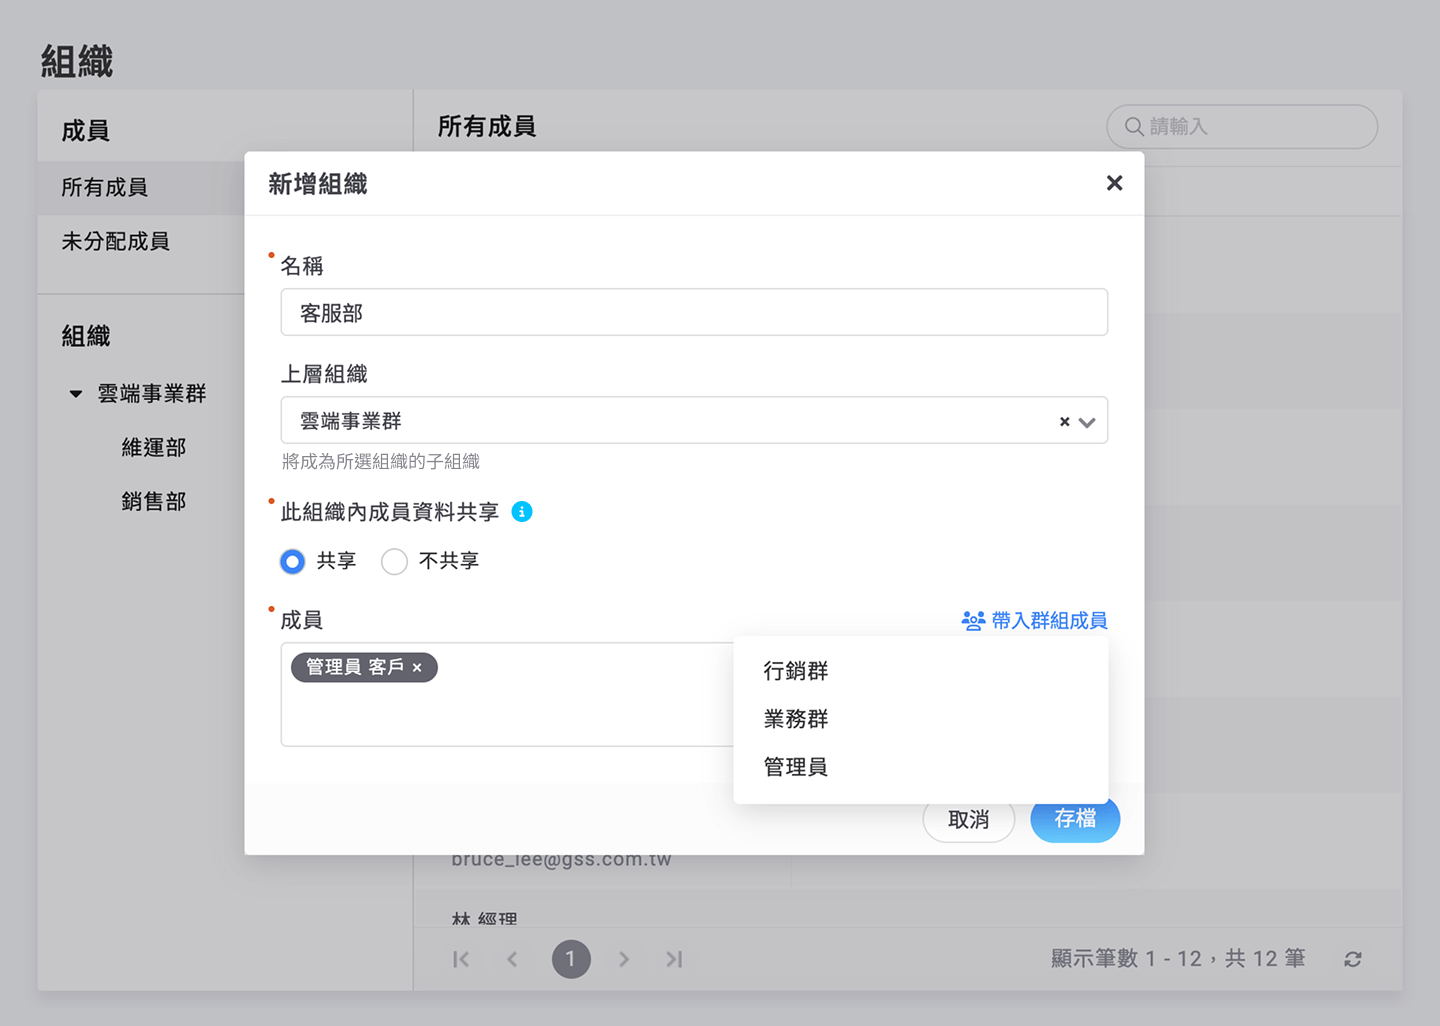Image resolution: width=1440 pixels, height=1026 pixels.
Task: Choose 行銷群 from the group list
Action: [796, 671]
